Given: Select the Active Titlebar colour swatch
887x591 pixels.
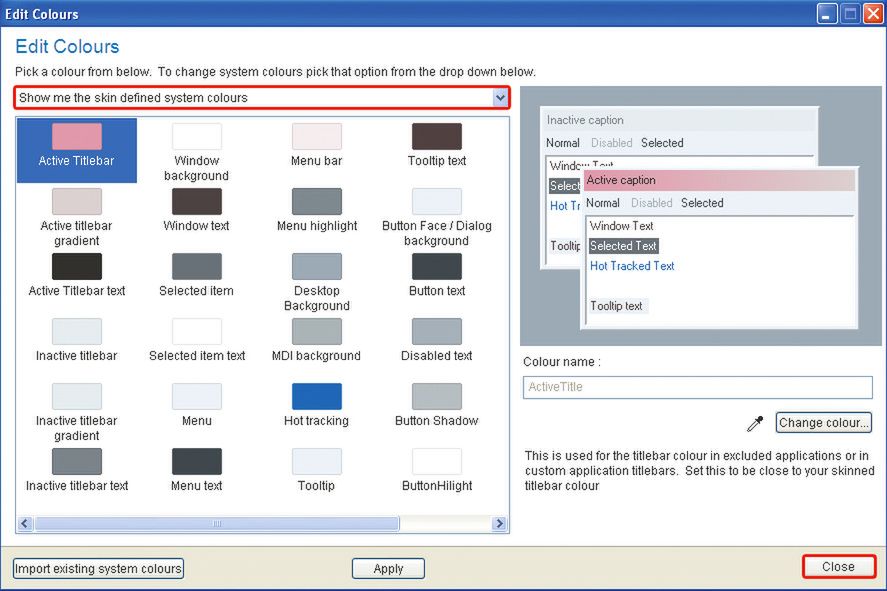Looking at the screenshot, I should tap(77, 138).
